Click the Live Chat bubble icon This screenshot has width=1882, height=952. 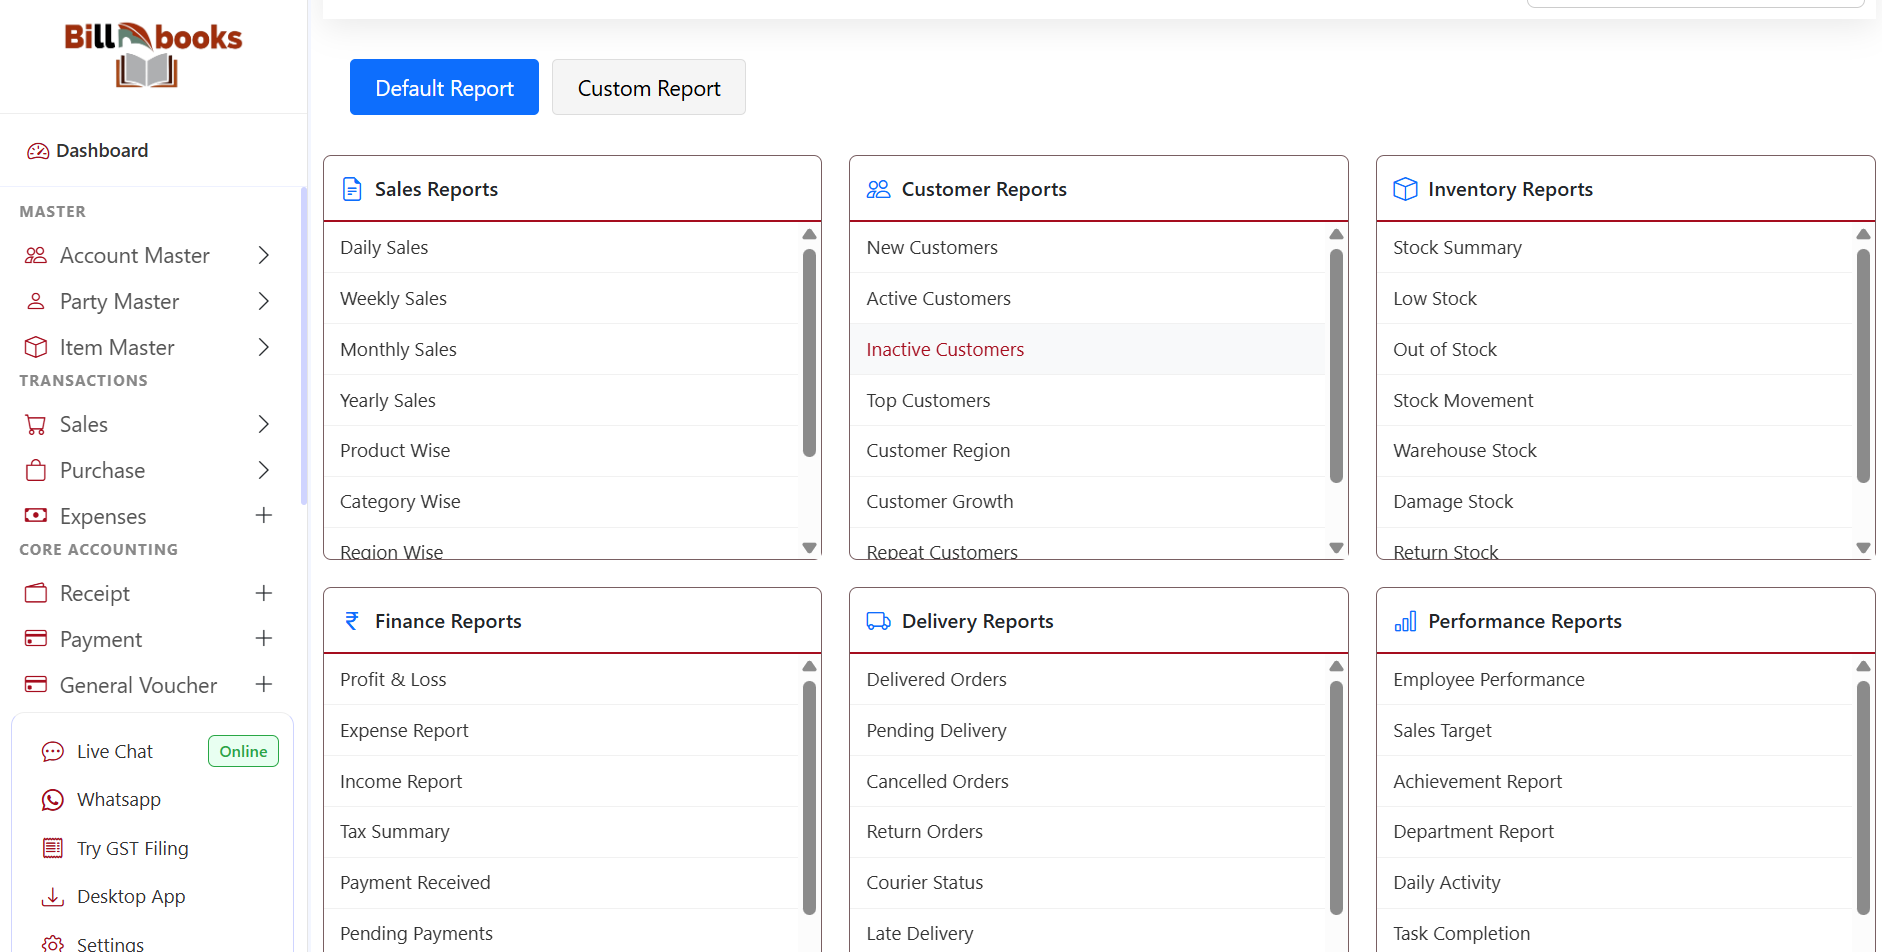click(53, 752)
